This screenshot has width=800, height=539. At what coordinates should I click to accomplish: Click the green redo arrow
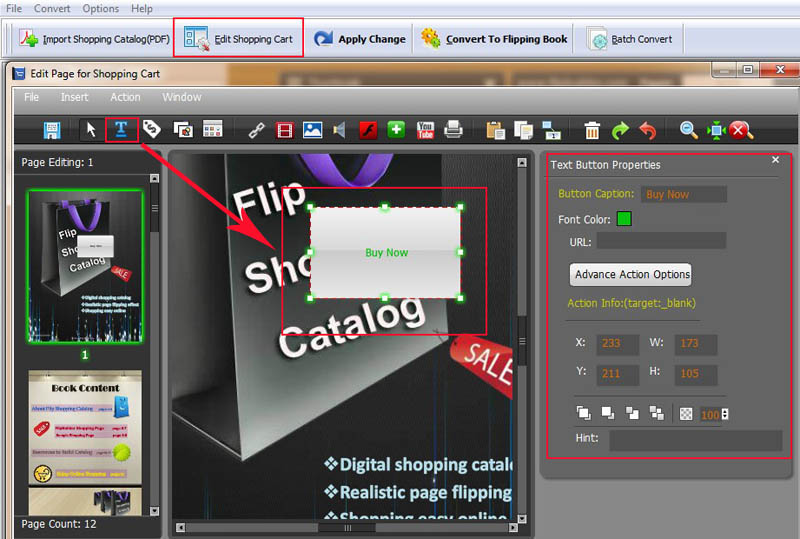click(620, 131)
